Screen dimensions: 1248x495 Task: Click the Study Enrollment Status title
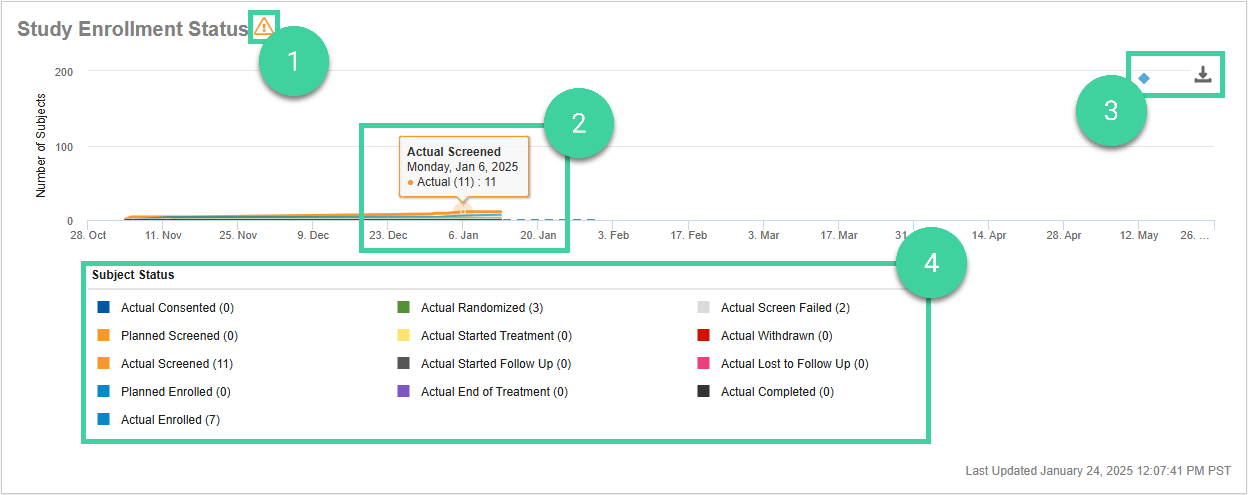[x=132, y=28]
